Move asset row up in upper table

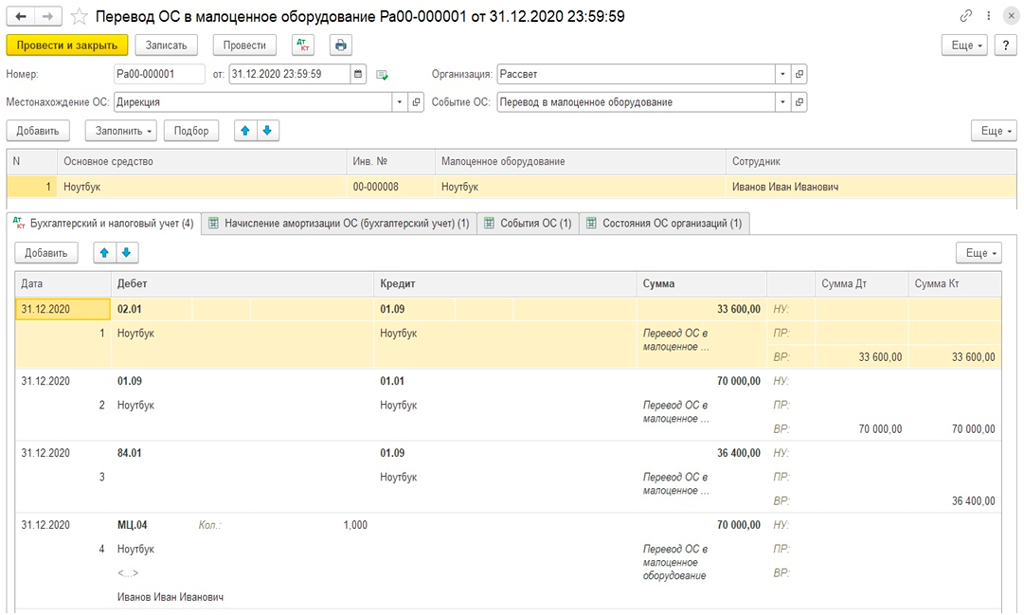[x=246, y=131]
